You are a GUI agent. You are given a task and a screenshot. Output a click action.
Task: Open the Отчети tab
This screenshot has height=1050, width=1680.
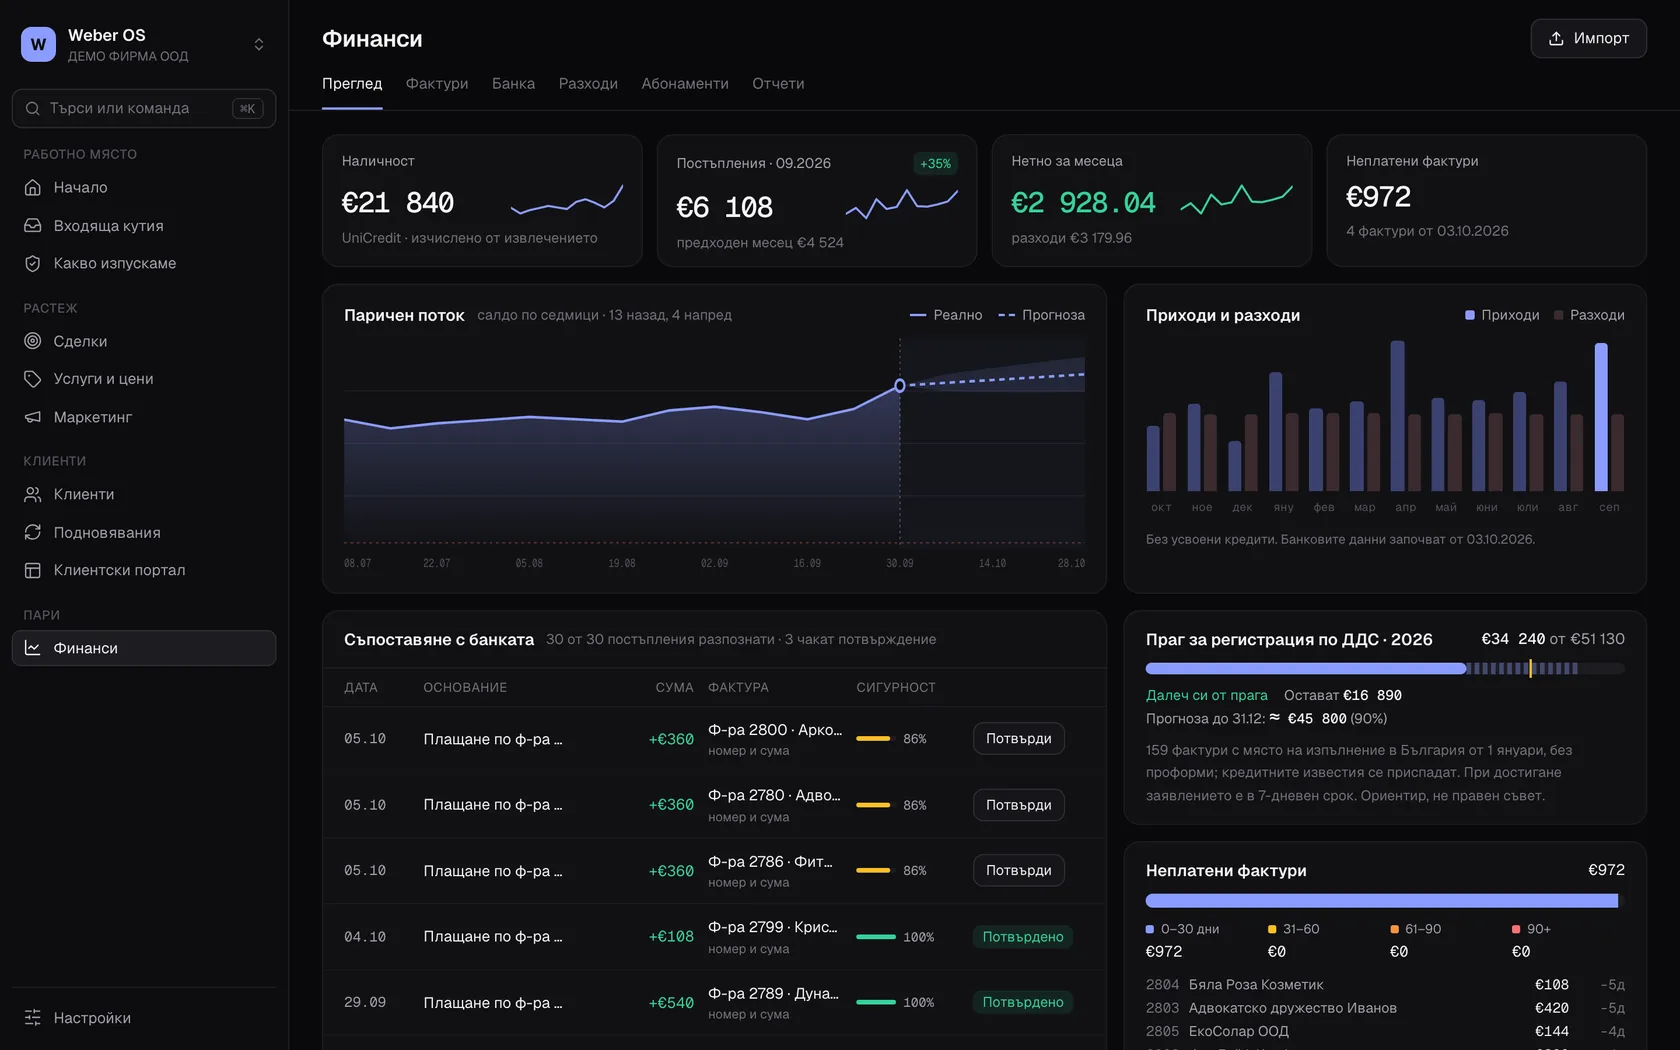tap(778, 84)
